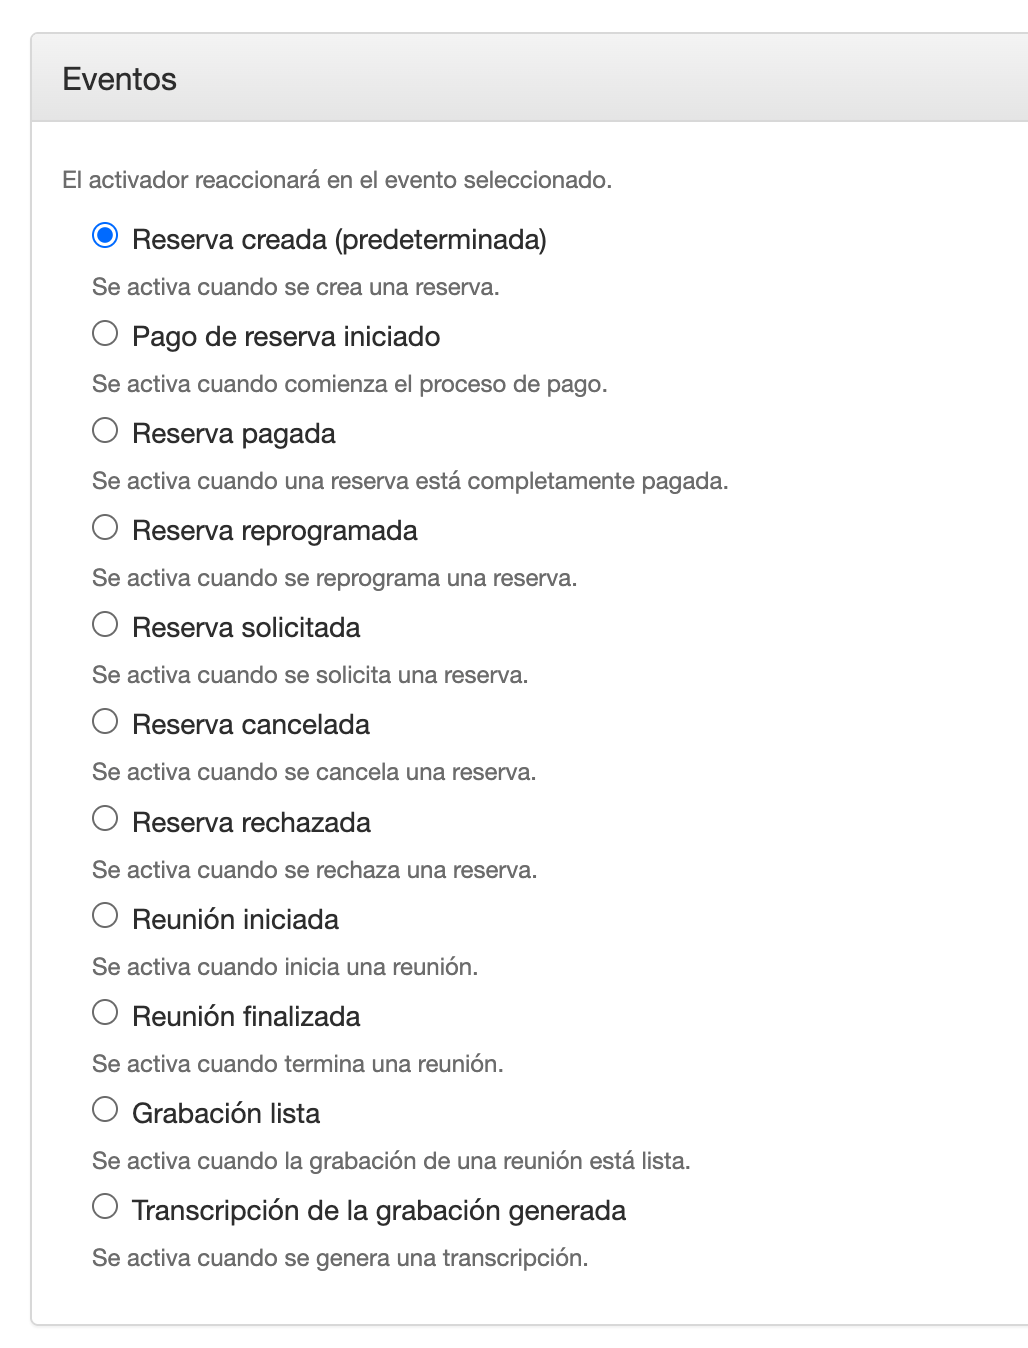
Task: Select the 'Pago de reserva iniciado' radio button
Action: tap(105, 333)
